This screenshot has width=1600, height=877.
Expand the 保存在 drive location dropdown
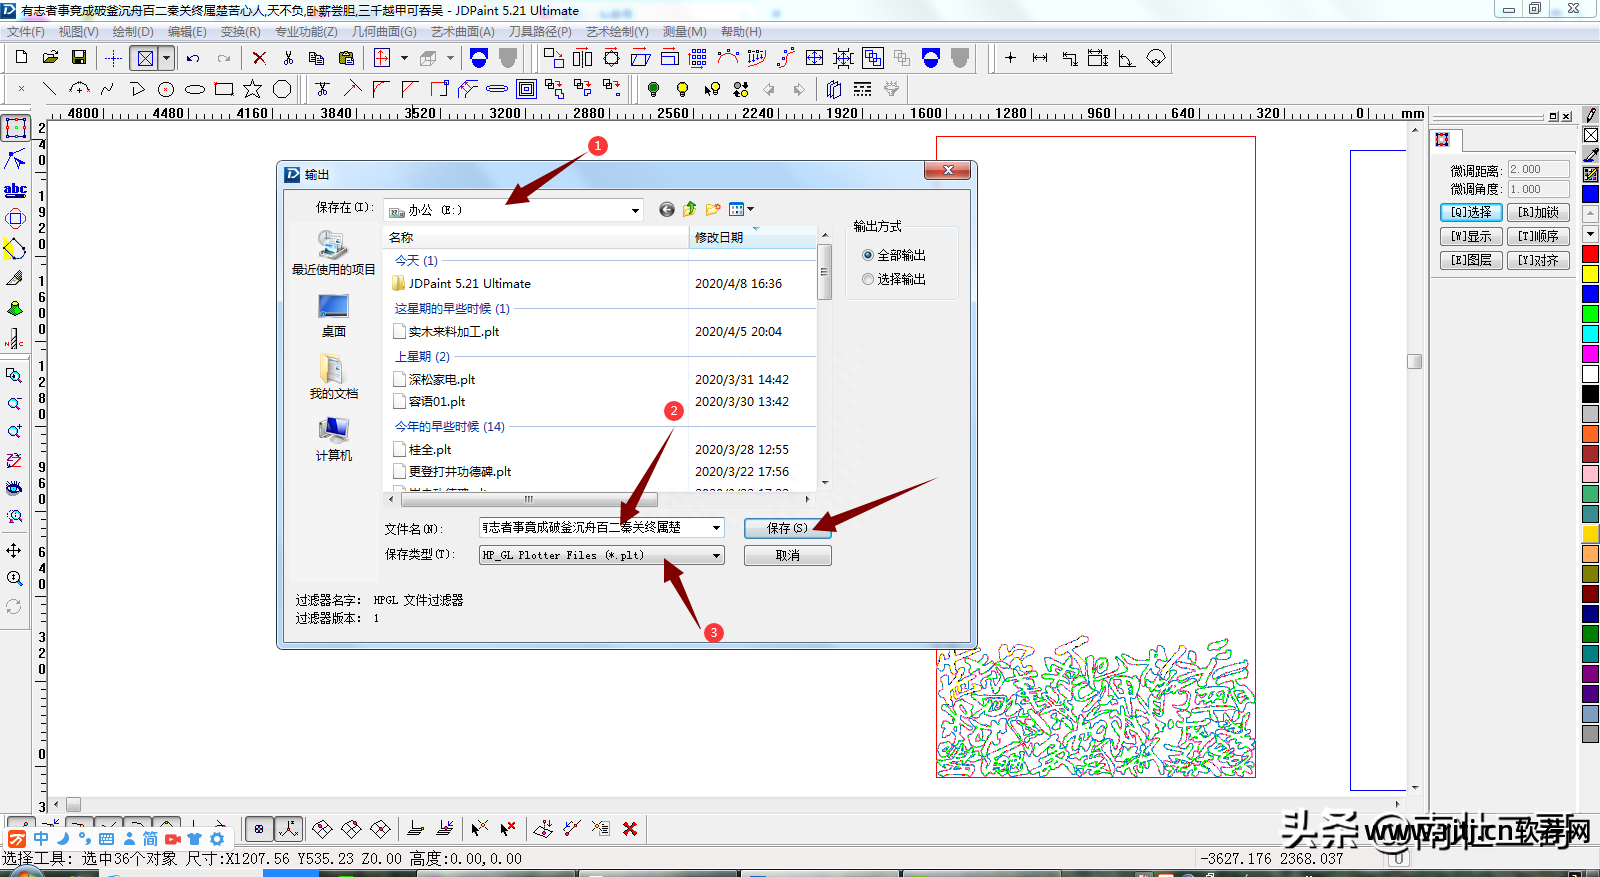635,210
